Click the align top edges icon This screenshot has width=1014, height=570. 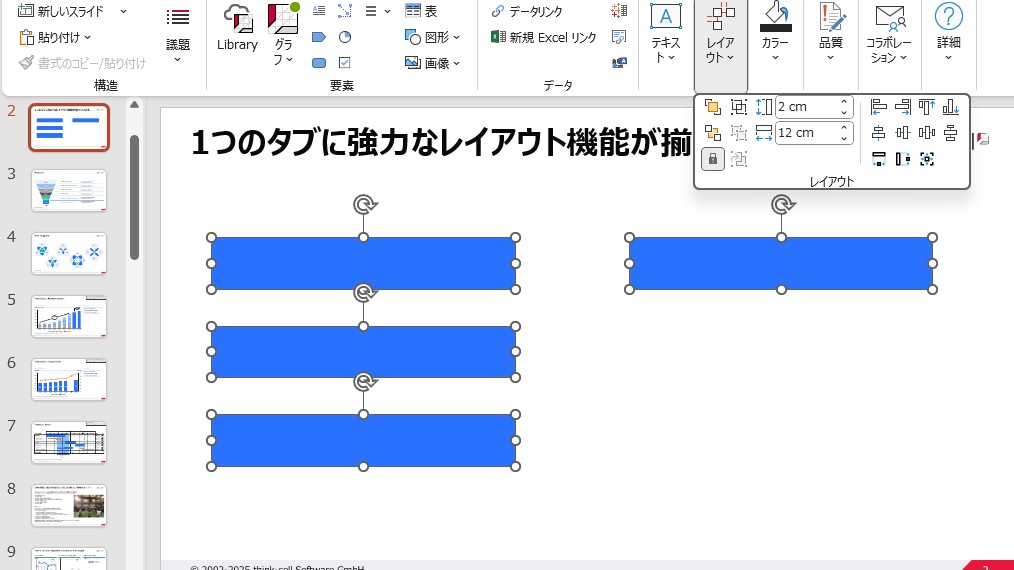(926, 107)
